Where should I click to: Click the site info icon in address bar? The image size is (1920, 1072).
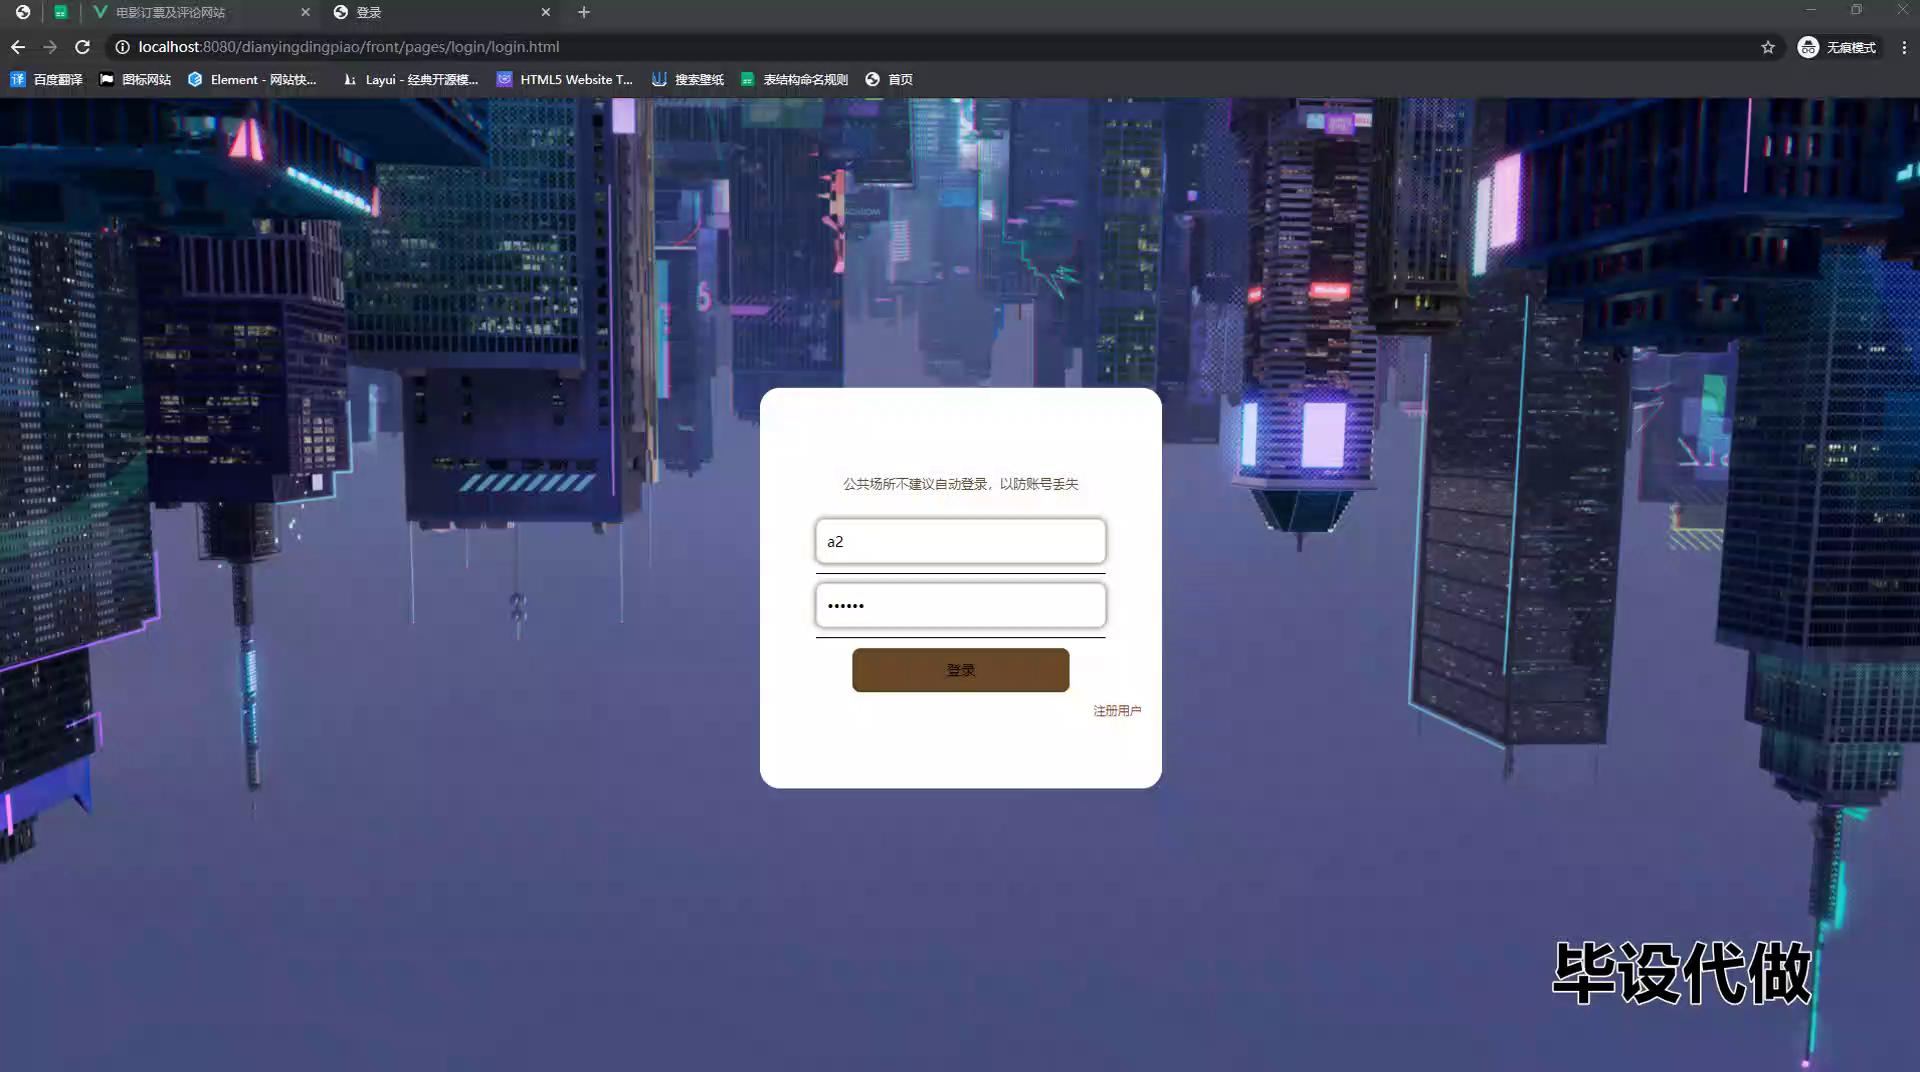point(122,47)
